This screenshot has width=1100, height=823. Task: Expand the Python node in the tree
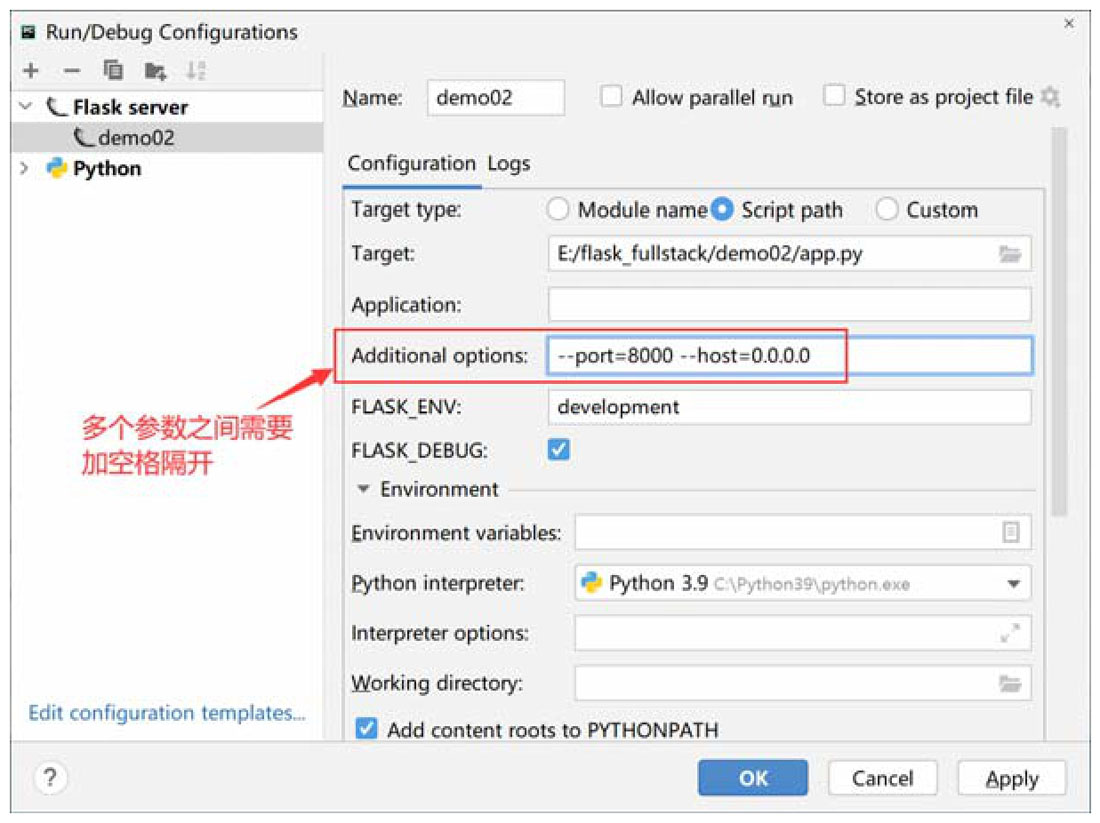(25, 169)
